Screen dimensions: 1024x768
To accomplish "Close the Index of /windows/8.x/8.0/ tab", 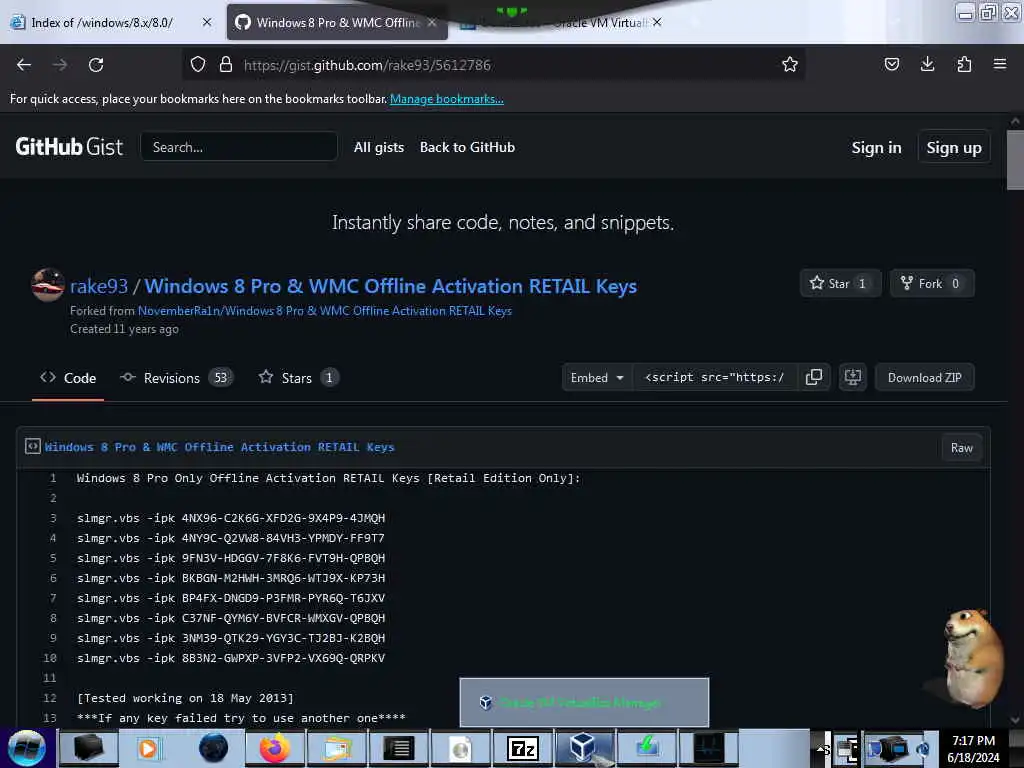I will (207, 22).
